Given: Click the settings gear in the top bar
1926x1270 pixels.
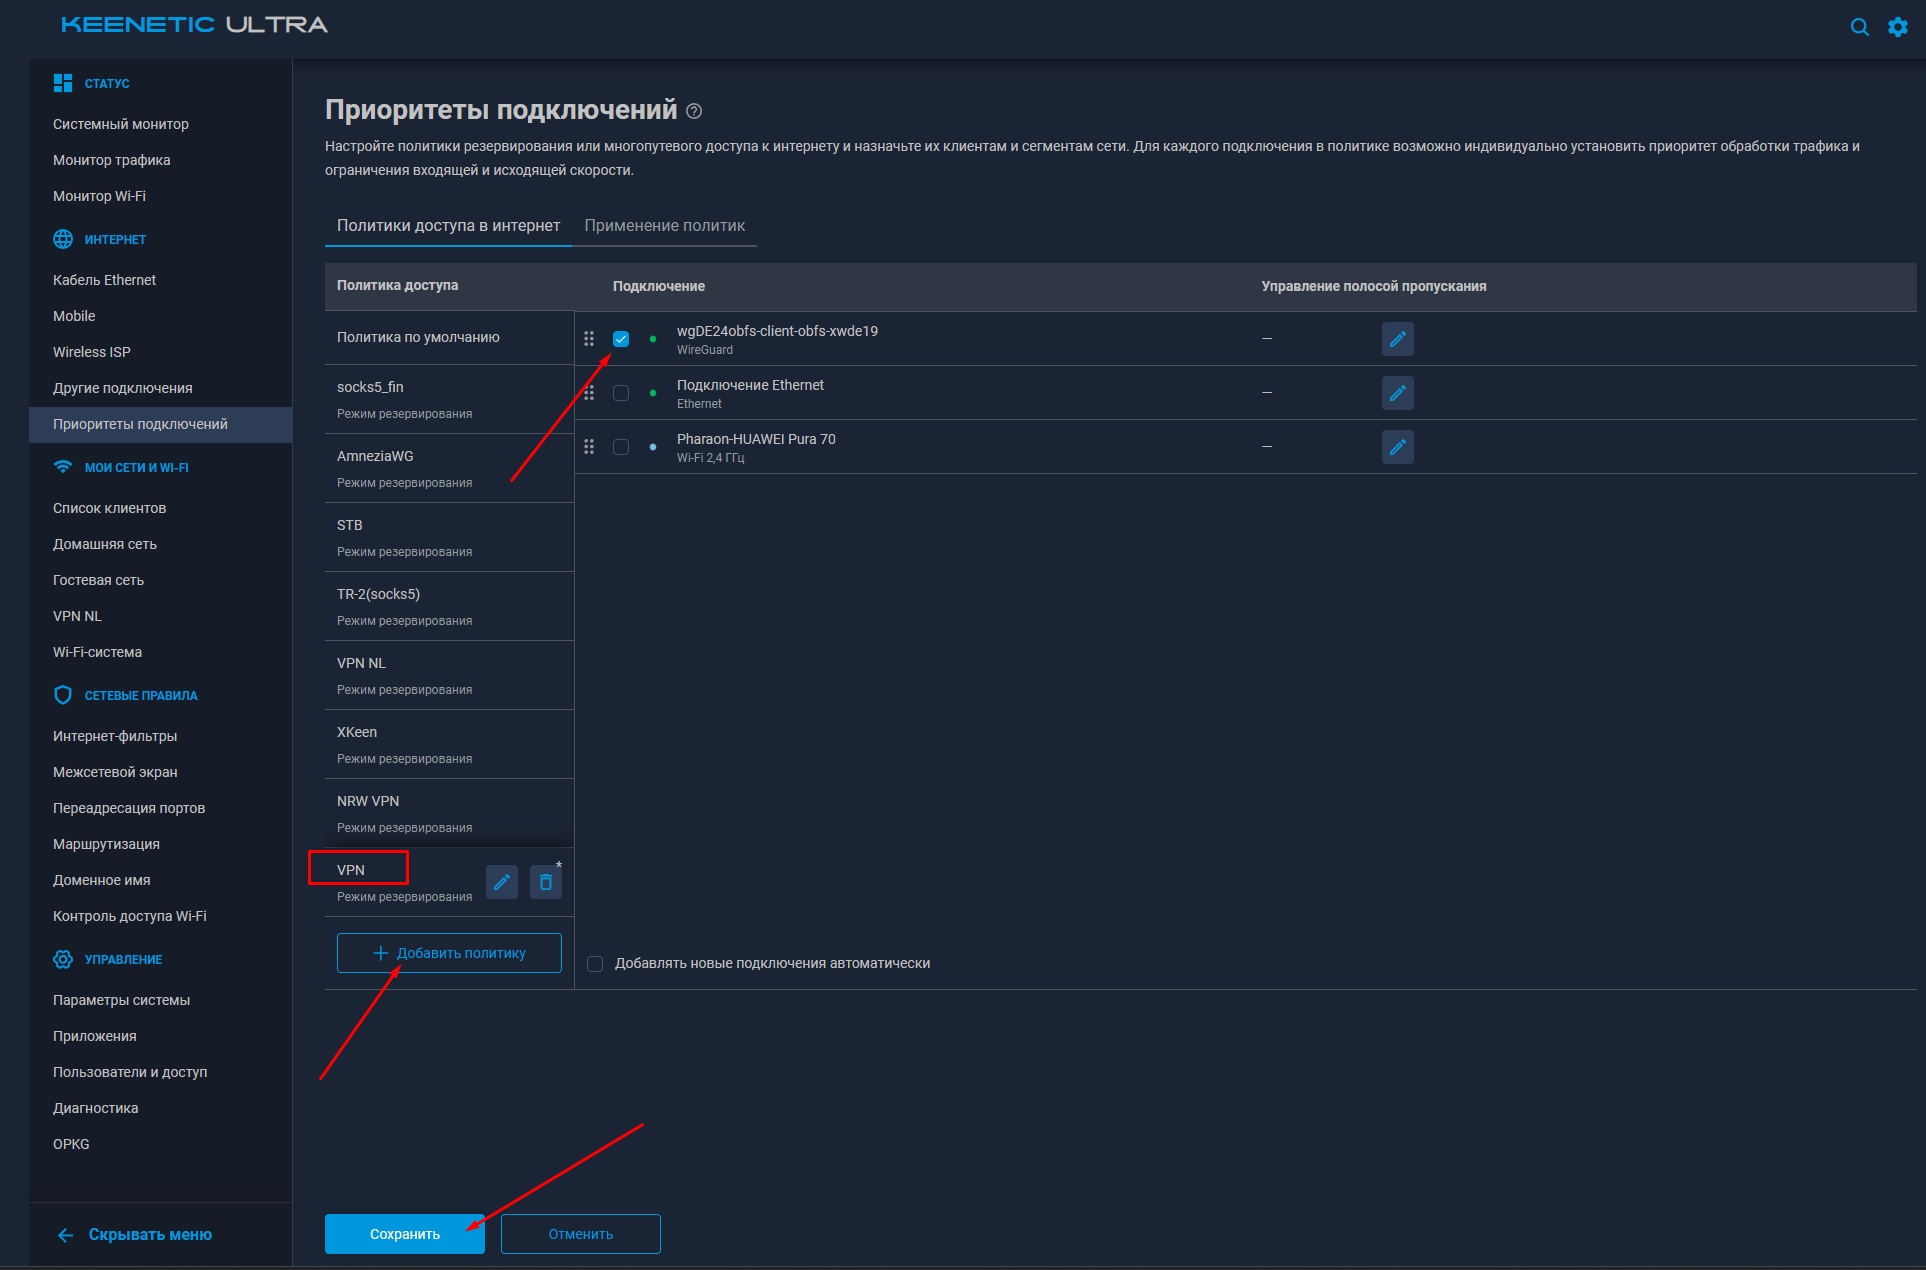Looking at the screenshot, I should coord(1897,27).
